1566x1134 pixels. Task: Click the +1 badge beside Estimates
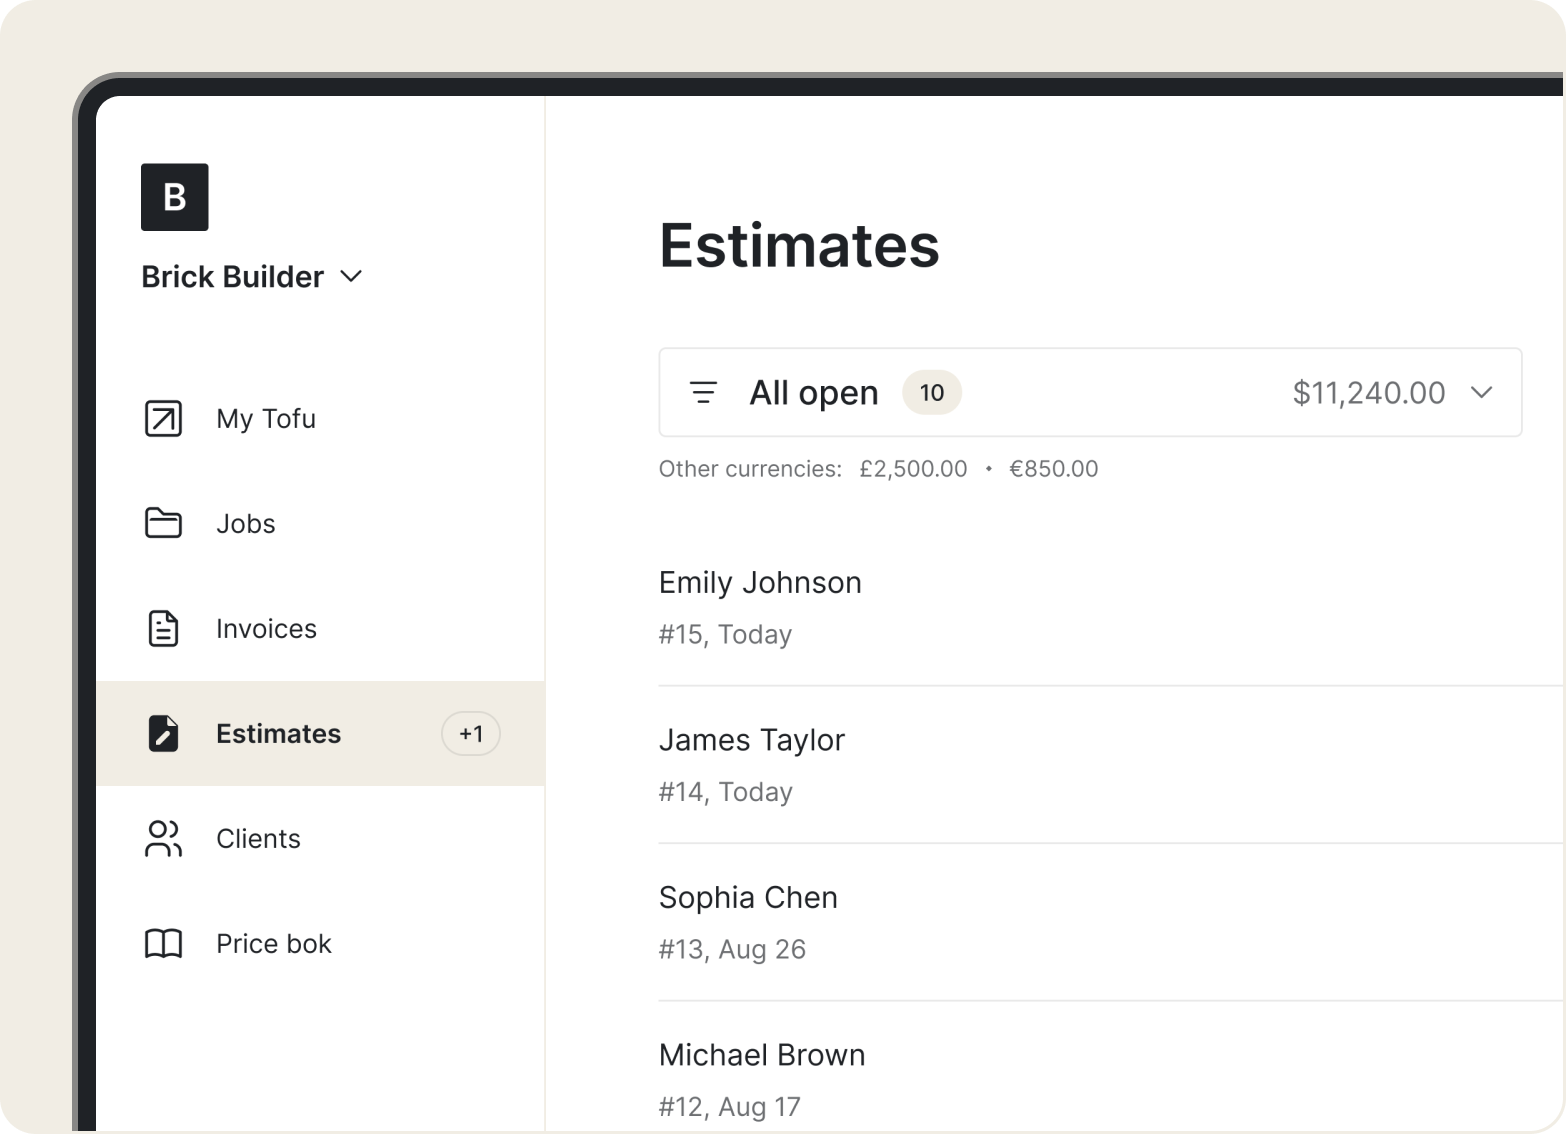point(471,733)
